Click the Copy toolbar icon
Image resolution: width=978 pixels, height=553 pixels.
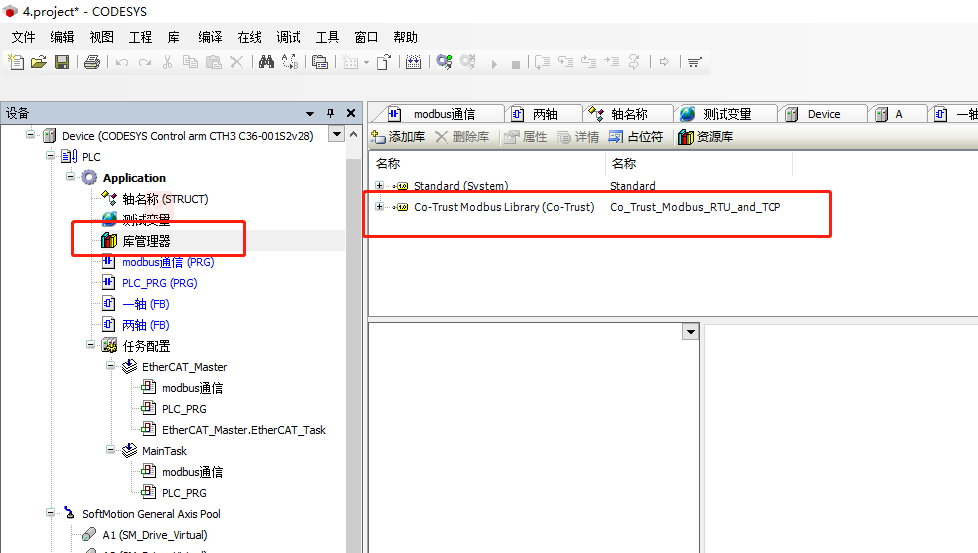pyautogui.click(x=190, y=62)
